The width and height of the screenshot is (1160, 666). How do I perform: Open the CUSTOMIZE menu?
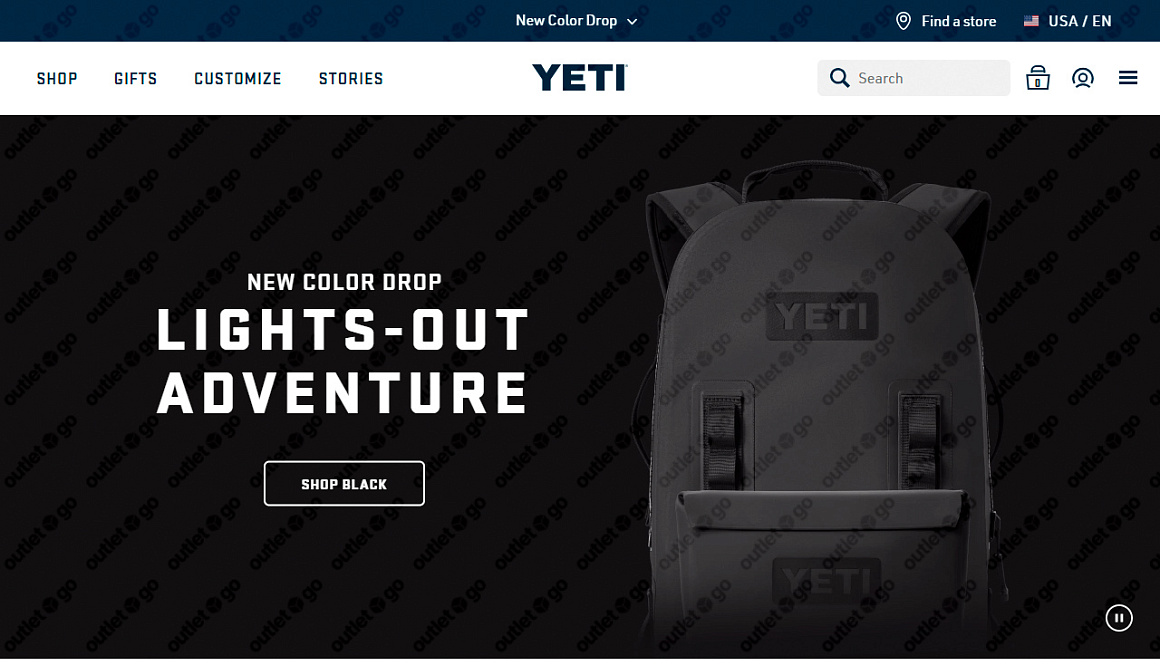(237, 78)
